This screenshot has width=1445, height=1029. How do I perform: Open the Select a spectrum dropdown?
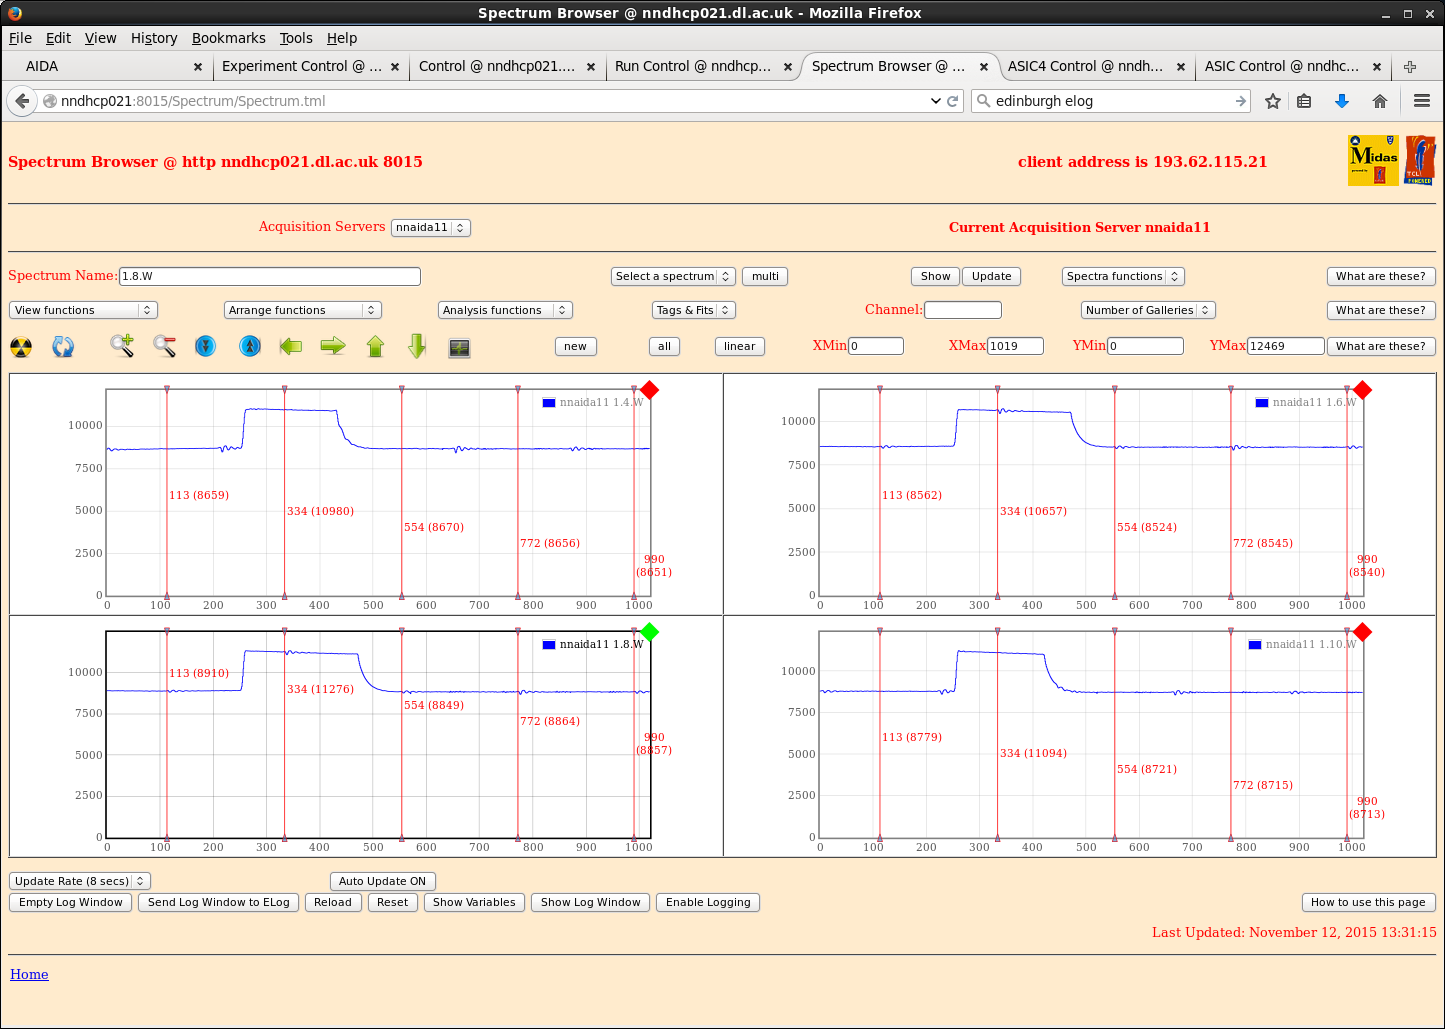673,276
